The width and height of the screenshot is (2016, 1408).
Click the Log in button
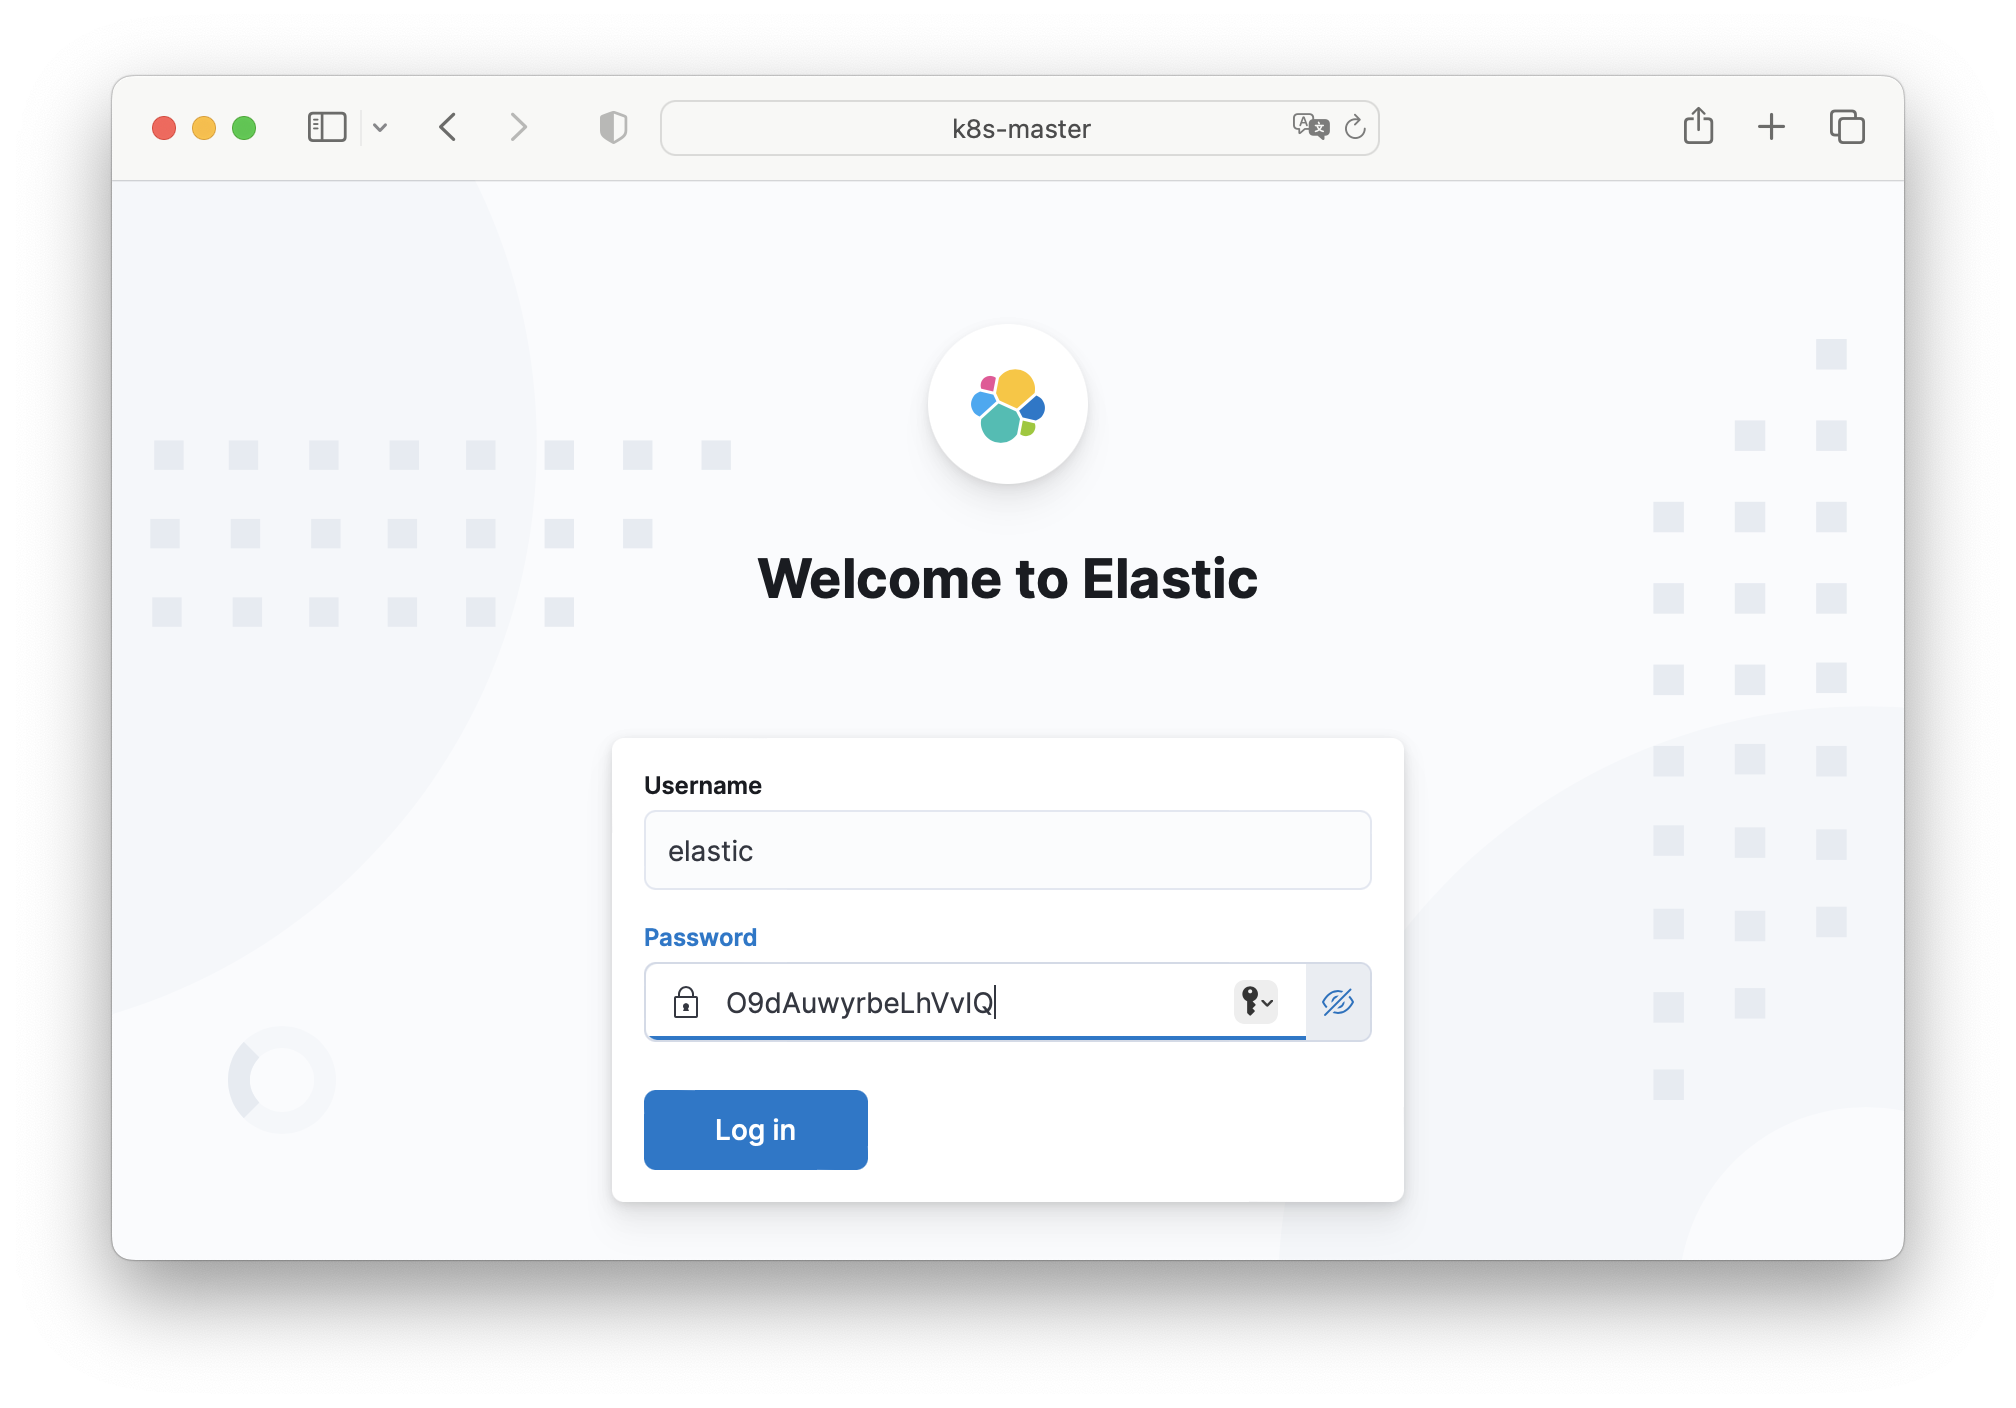(756, 1130)
